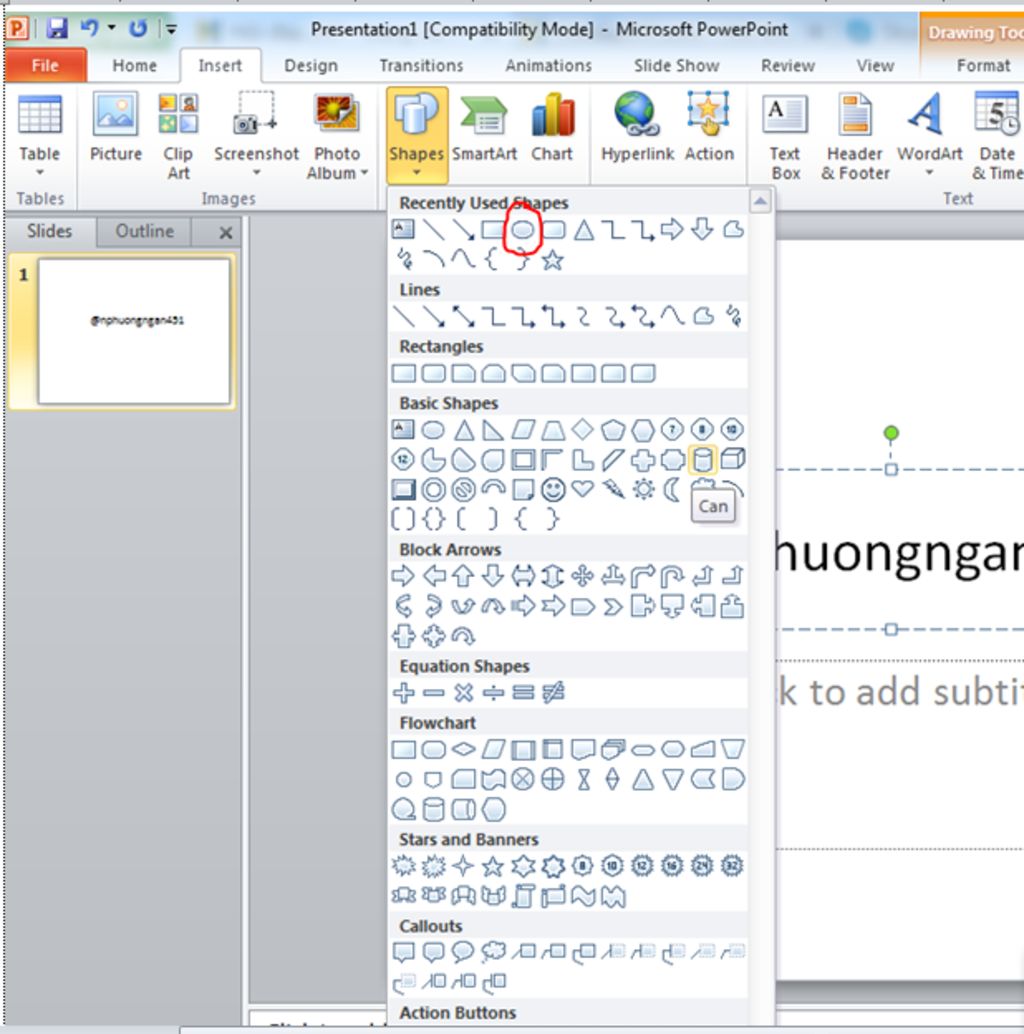Click the Redo icon in Quick Access Toolbar
The image size is (1024, 1034).
tap(138, 28)
